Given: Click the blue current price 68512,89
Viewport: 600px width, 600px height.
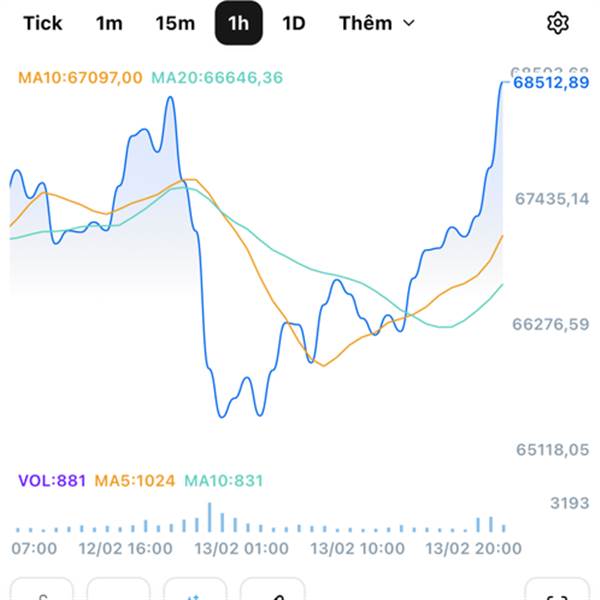Looking at the screenshot, I should [550, 84].
